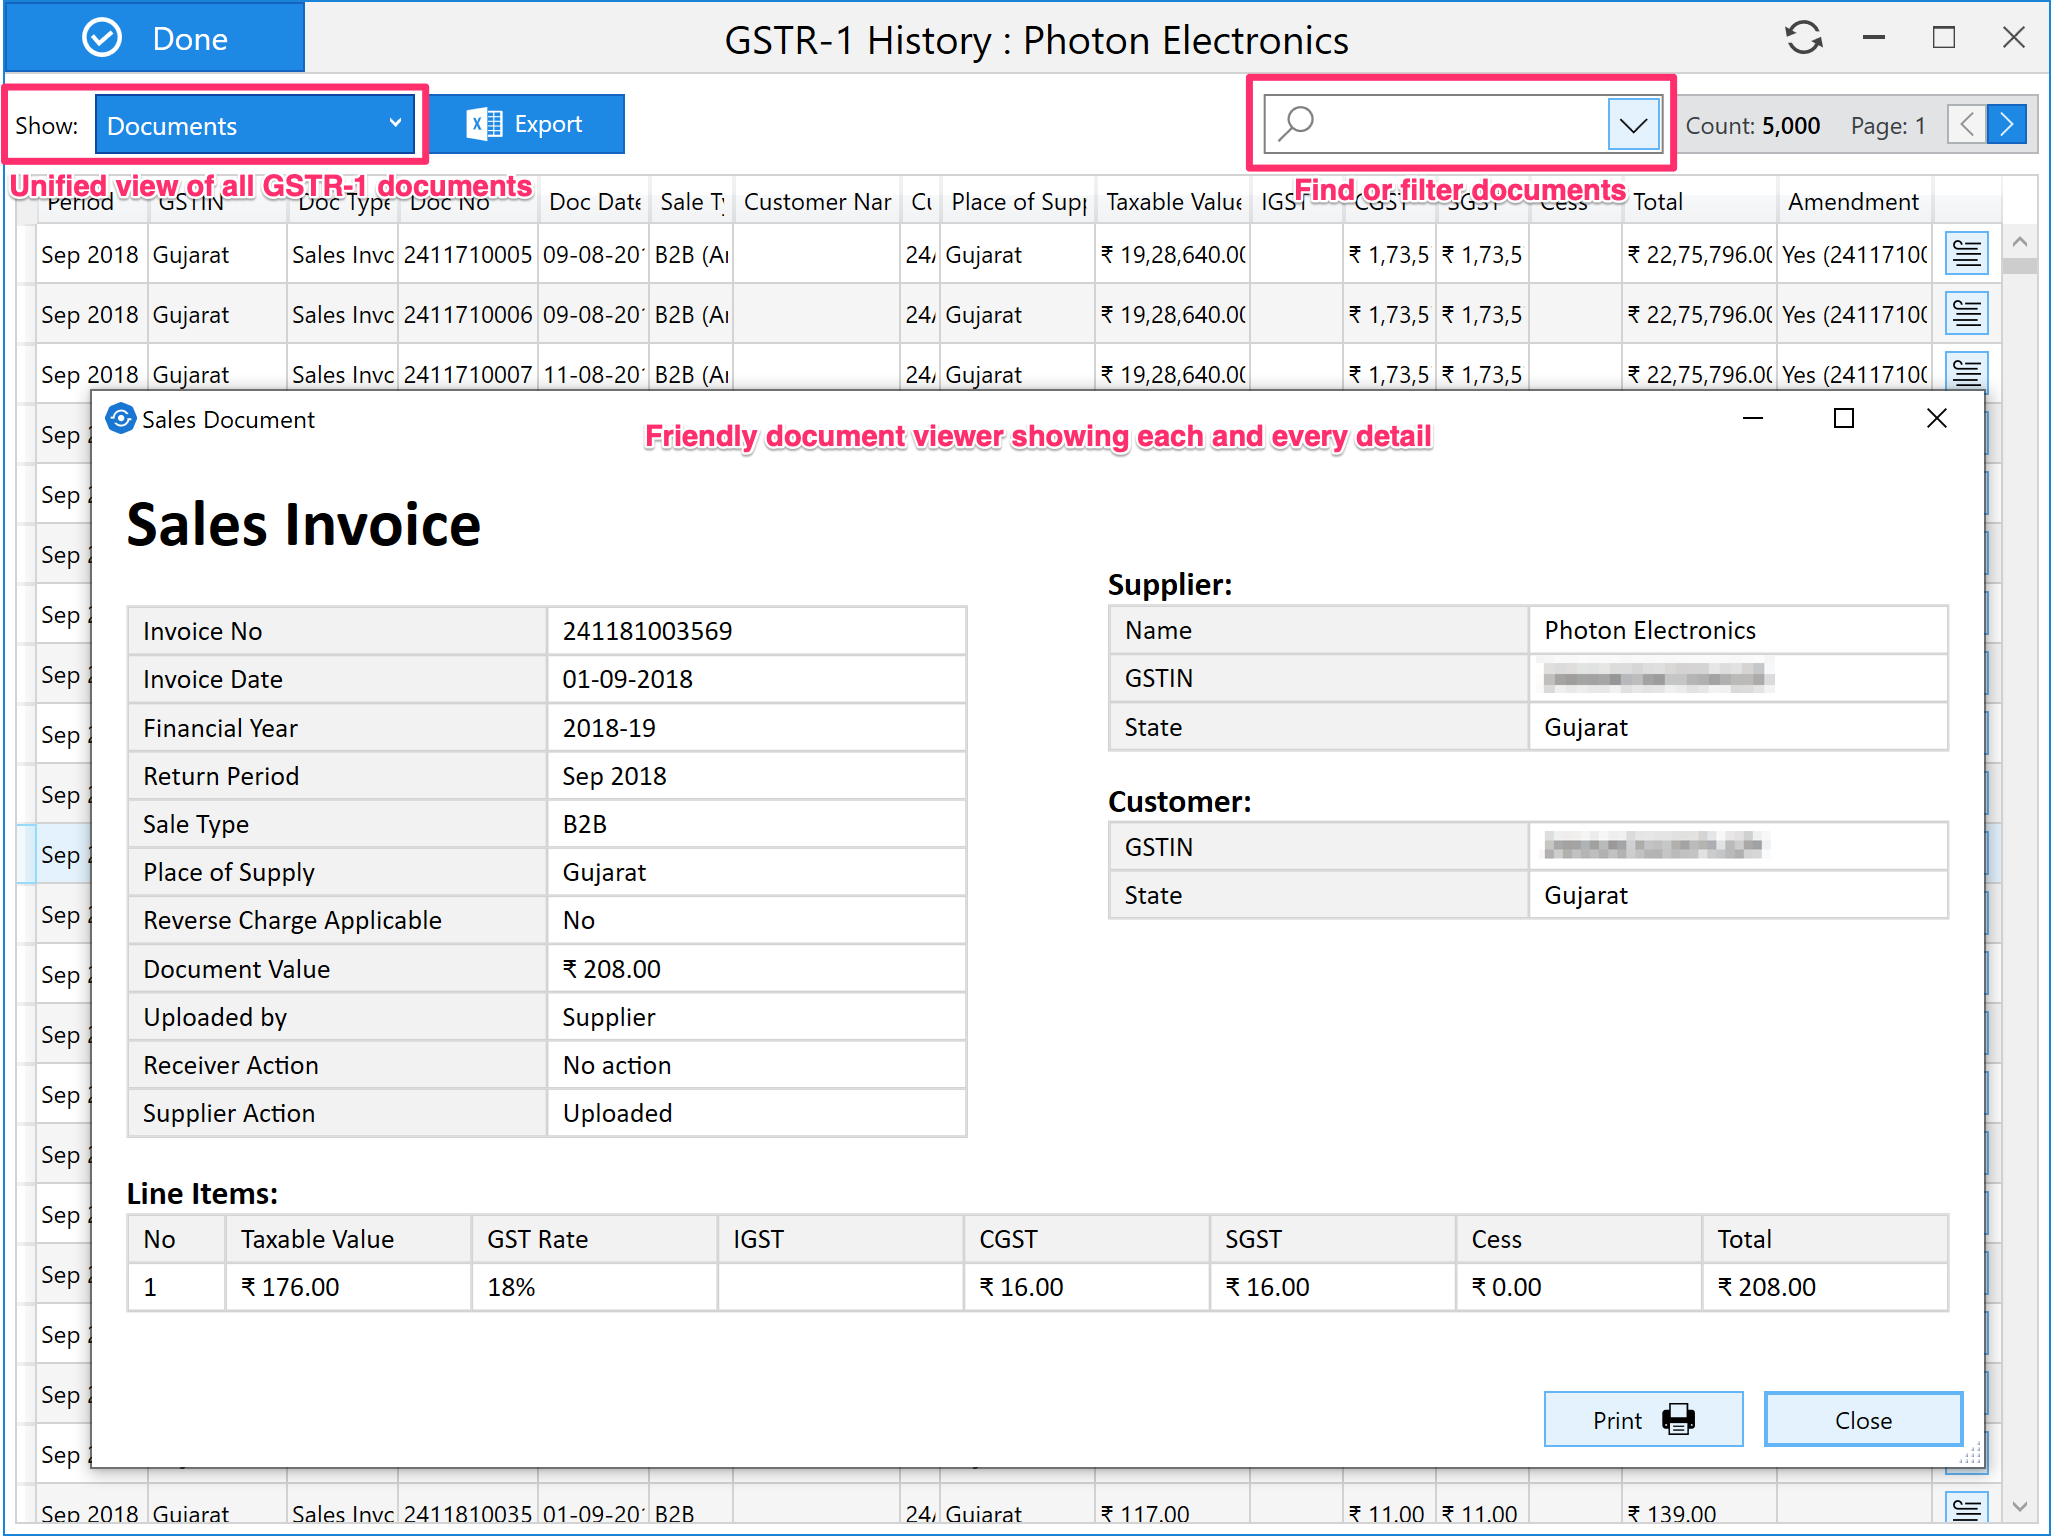The height and width of the screenshot is (1536, 2051).
Task: Click the Place of Supply column header
Action: (x=1017, y=202)
